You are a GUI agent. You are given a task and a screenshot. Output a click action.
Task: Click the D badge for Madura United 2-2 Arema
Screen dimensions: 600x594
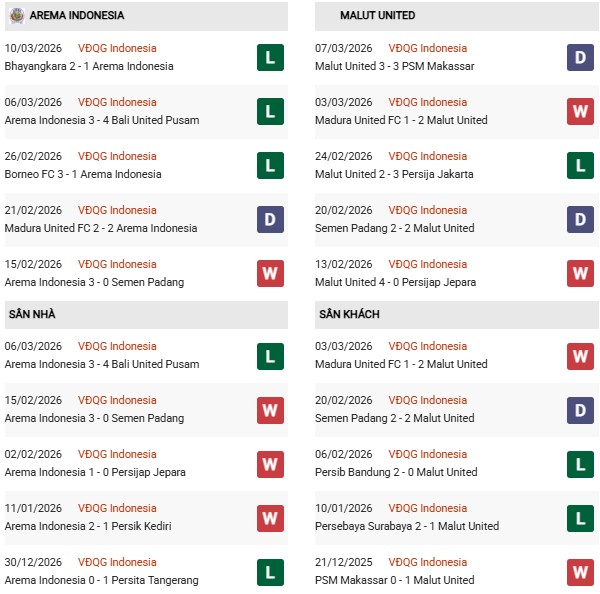tap(270, 219)
